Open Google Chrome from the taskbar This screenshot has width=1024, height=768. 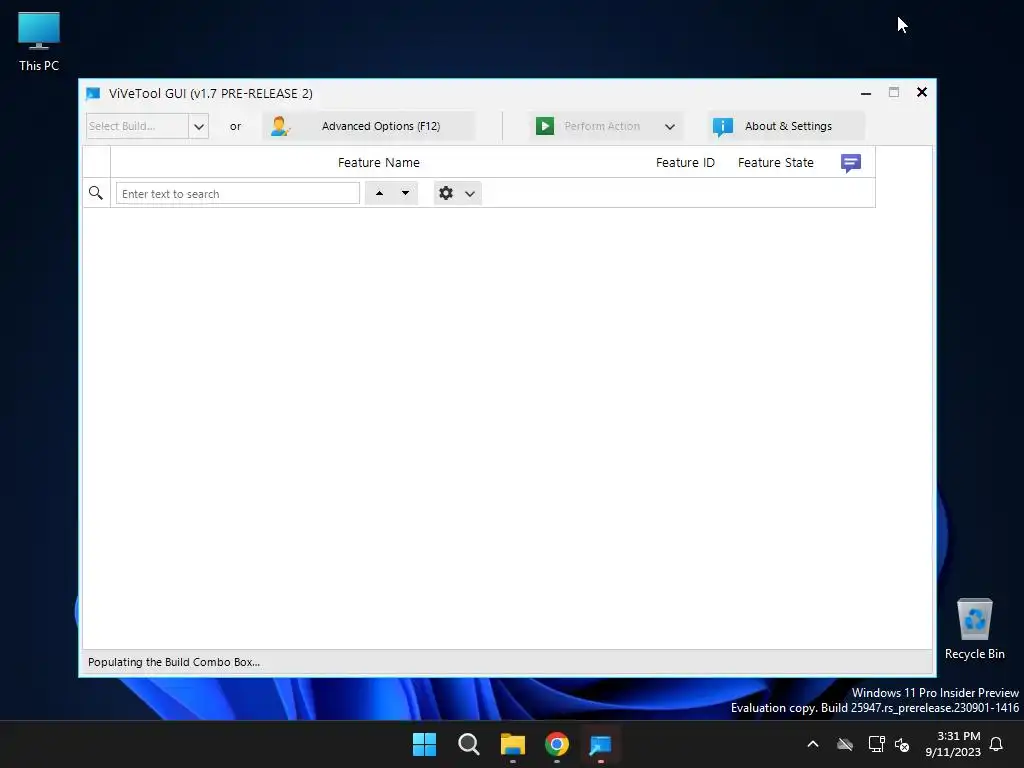pyautogui.click(x=557, y=744)
